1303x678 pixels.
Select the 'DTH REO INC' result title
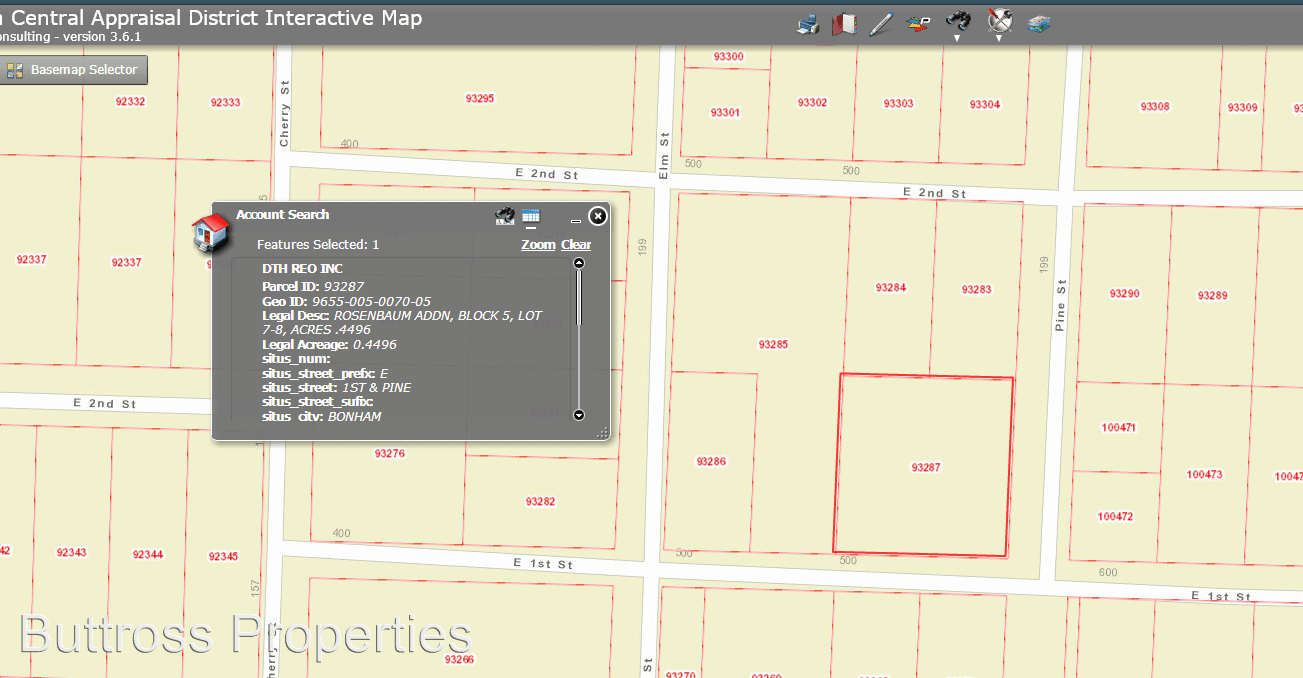(302, 269)
